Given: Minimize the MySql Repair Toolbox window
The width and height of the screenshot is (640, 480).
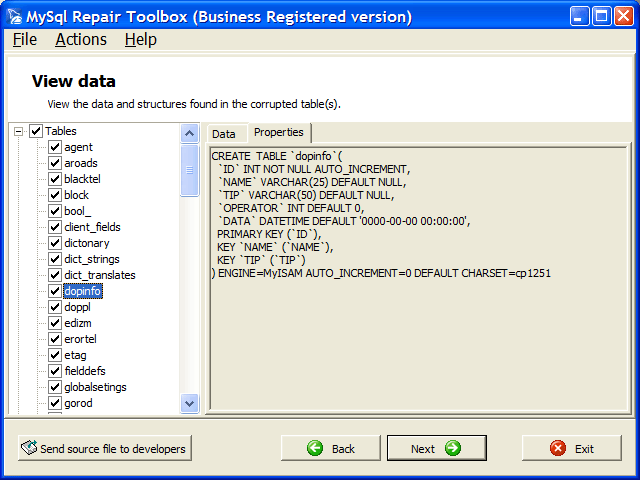Looking at the screenshot, I should coord(580,16).
